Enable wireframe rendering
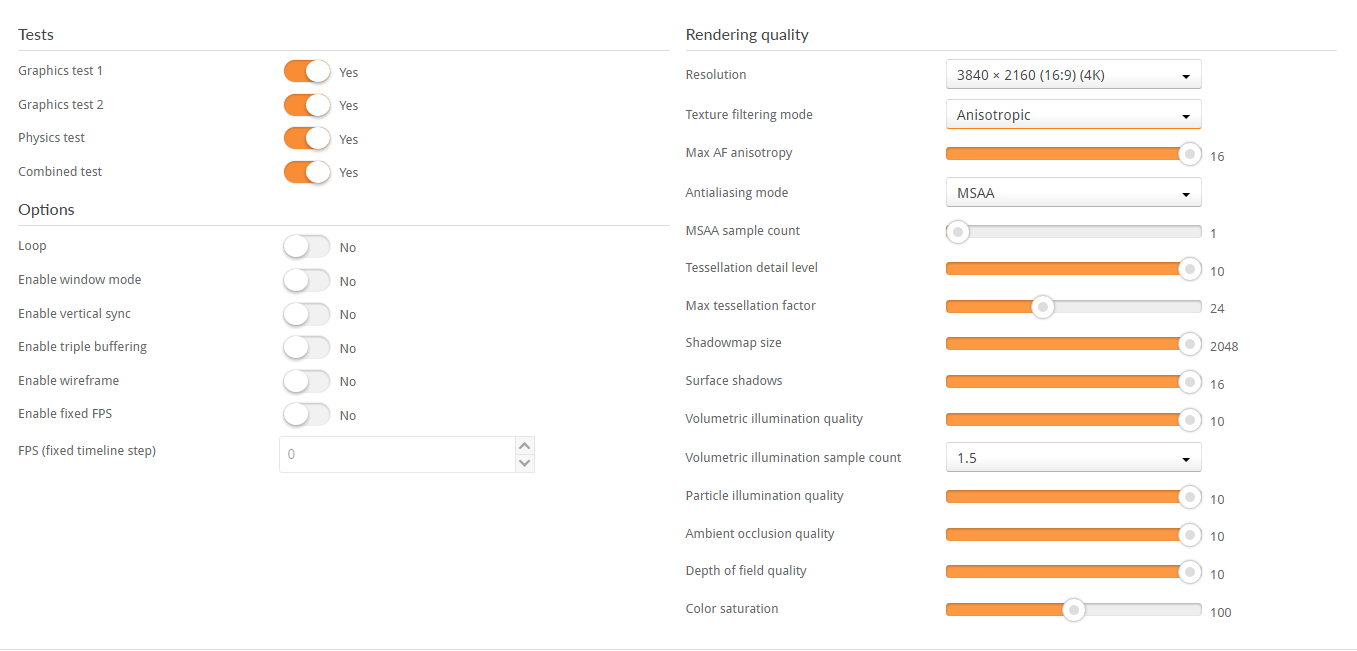Screen dimensions: 1357x651 pos(306,381)
